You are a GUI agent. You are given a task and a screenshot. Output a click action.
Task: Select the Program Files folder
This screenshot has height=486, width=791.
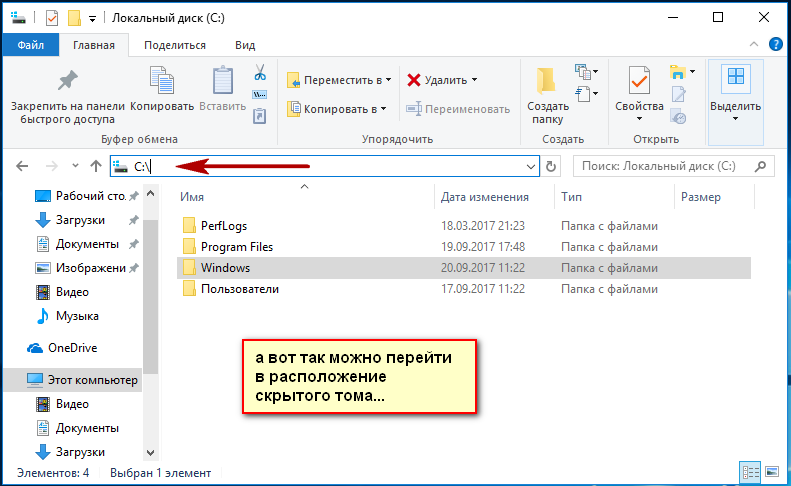tap(237, 247)
